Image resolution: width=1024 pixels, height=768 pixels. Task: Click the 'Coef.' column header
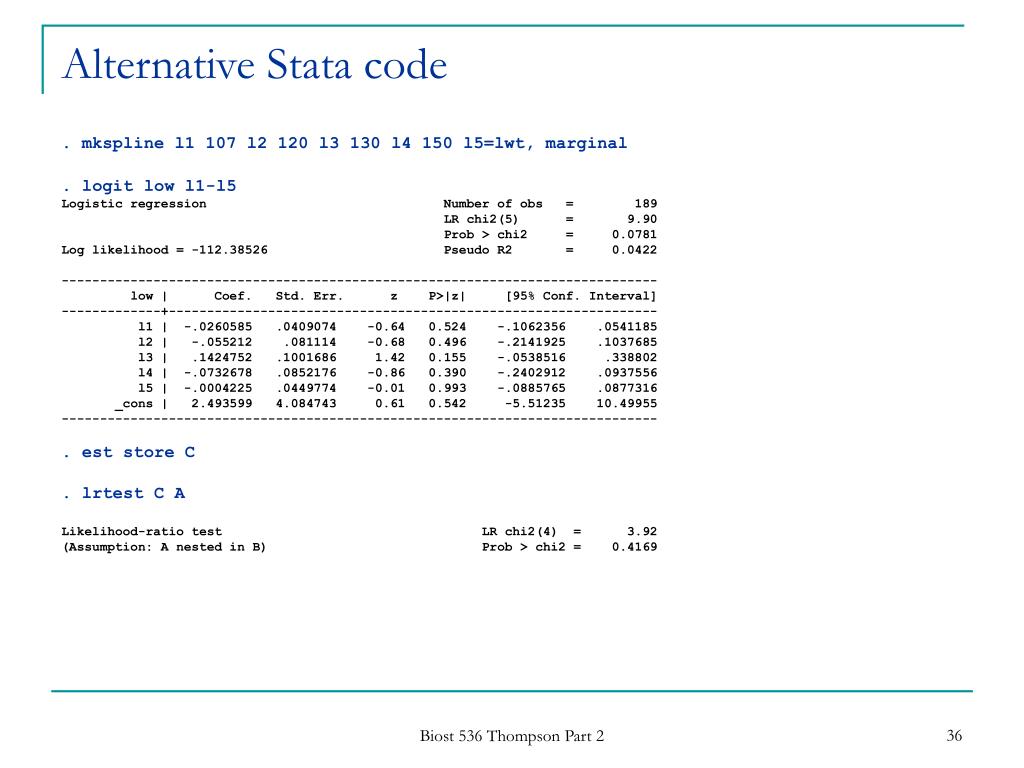[x=232, y=296]
